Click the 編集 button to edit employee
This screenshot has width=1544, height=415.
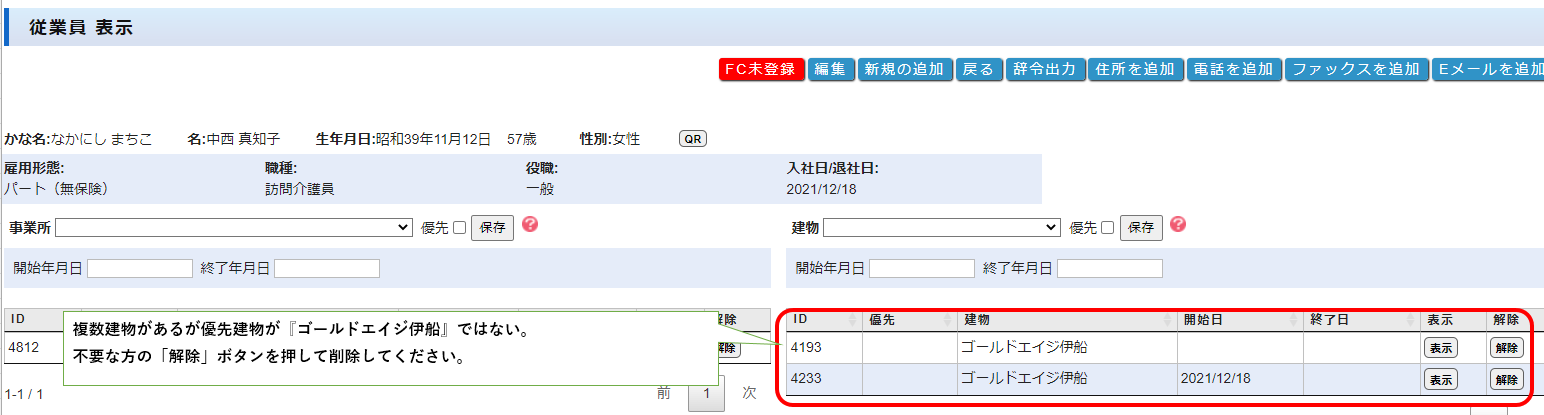[x=830, y=69]
